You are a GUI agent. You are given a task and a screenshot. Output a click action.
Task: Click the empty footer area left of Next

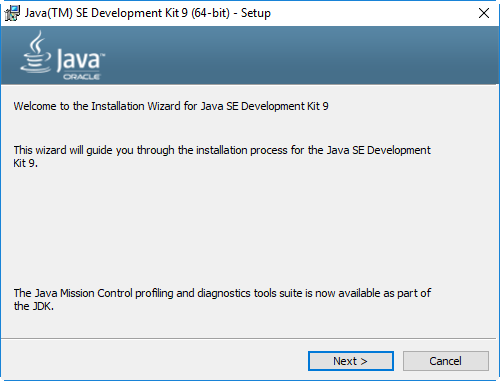click(x=153, y=361)
